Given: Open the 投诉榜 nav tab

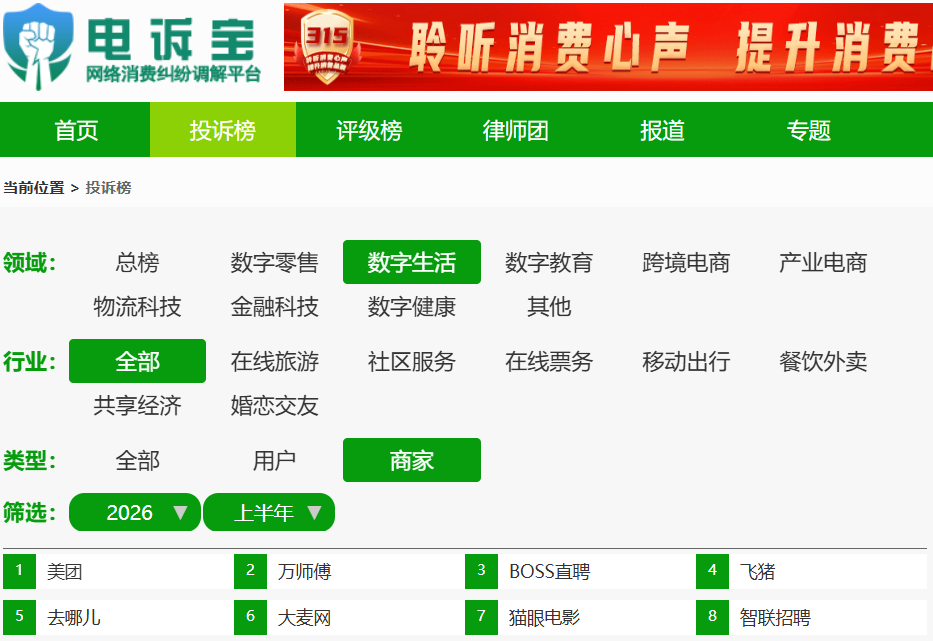Looking at the screenshot, I should [223, 130].
